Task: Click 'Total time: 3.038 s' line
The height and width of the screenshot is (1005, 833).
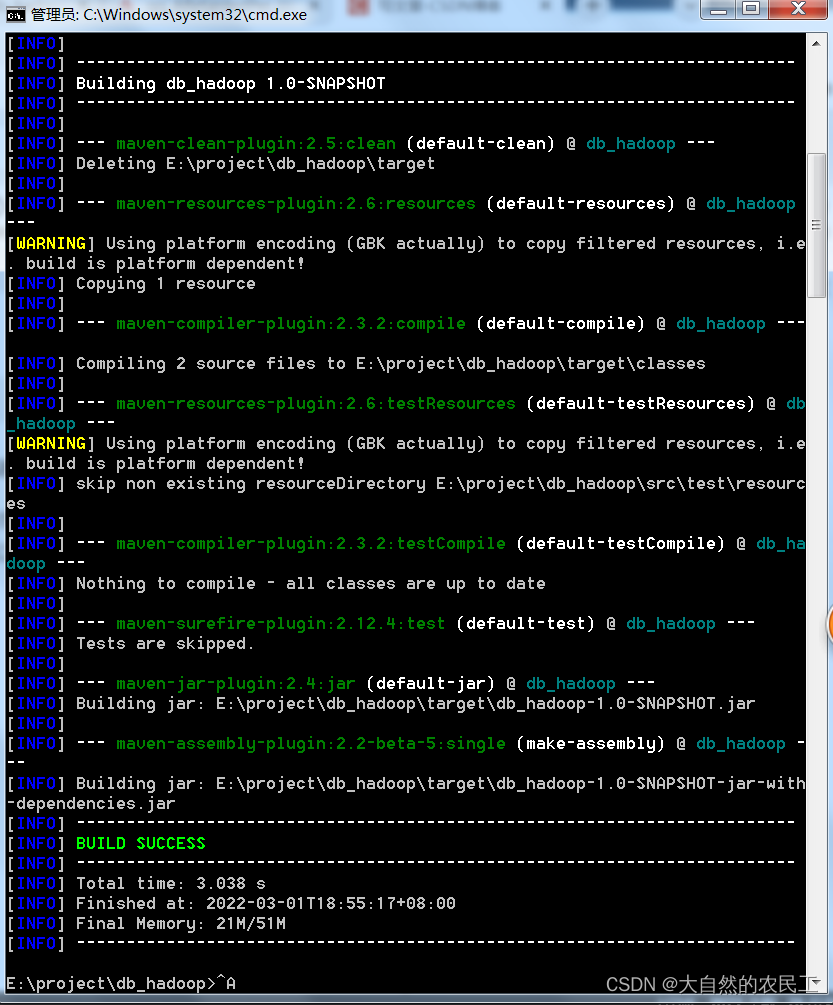Action: tap(171, 884)
